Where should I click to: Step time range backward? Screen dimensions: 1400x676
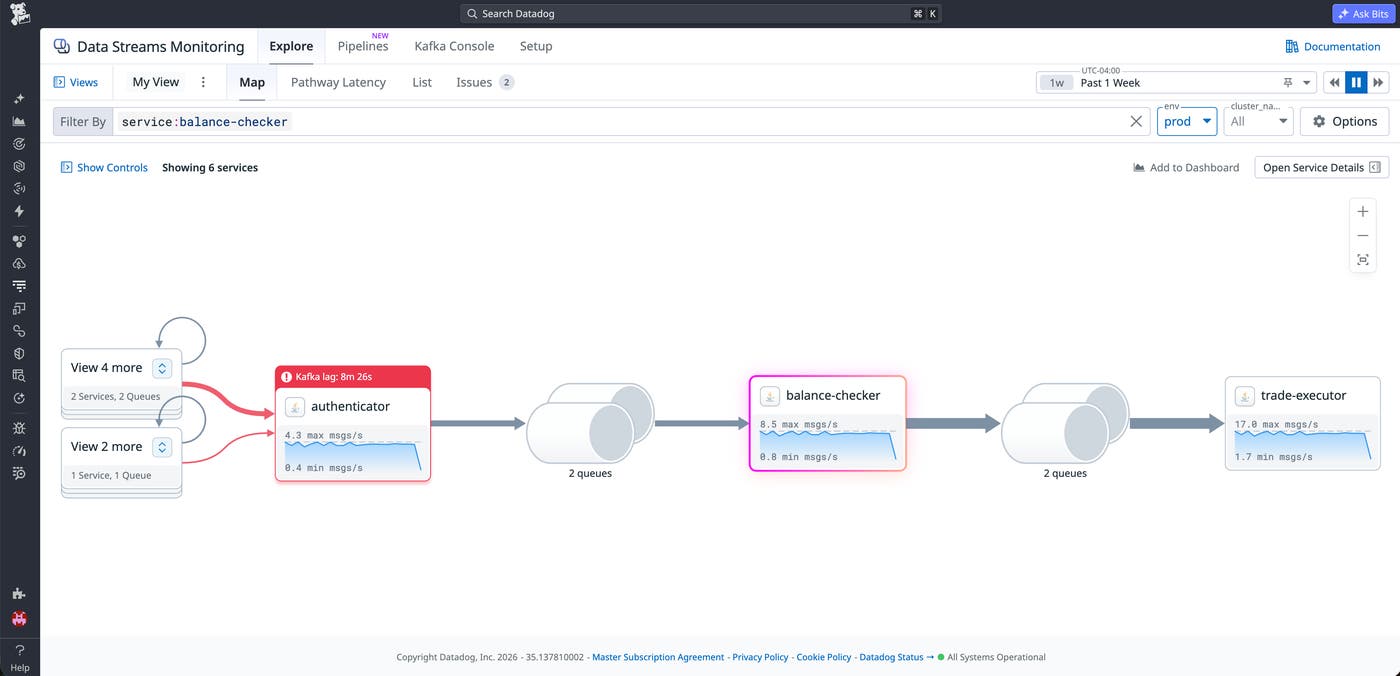1334,83
